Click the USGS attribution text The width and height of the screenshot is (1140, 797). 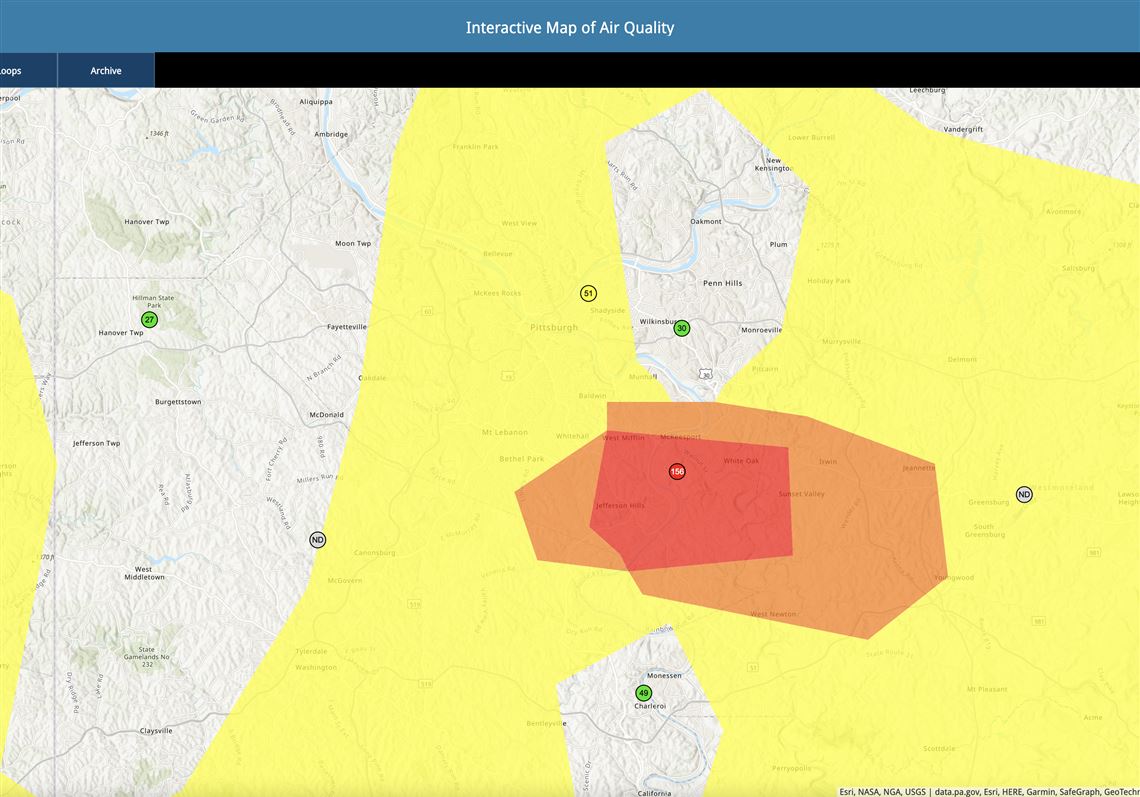[x=915, y=790]
